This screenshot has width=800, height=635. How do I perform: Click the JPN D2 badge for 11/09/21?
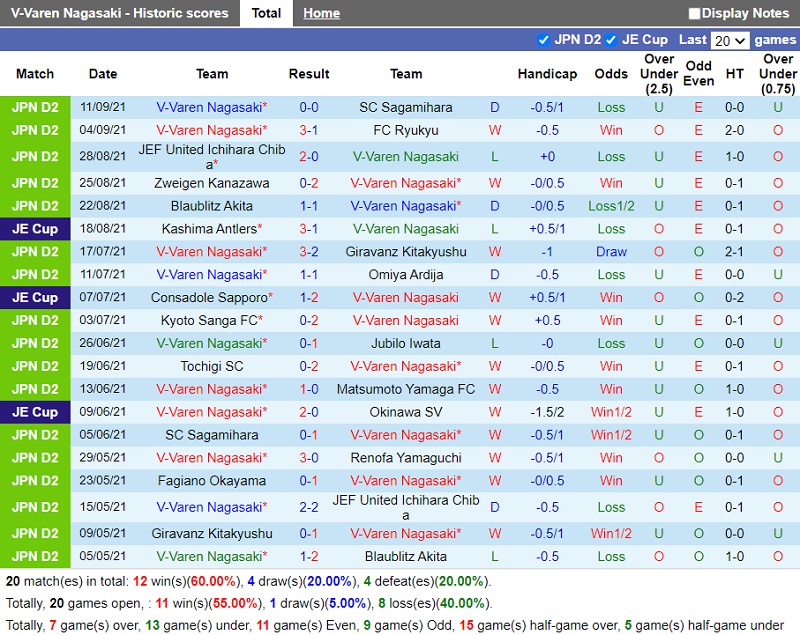coord(35,107)
